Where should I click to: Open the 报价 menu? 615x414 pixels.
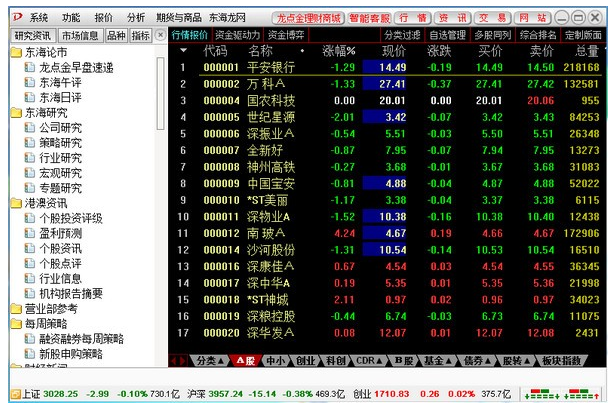point(104,18)
